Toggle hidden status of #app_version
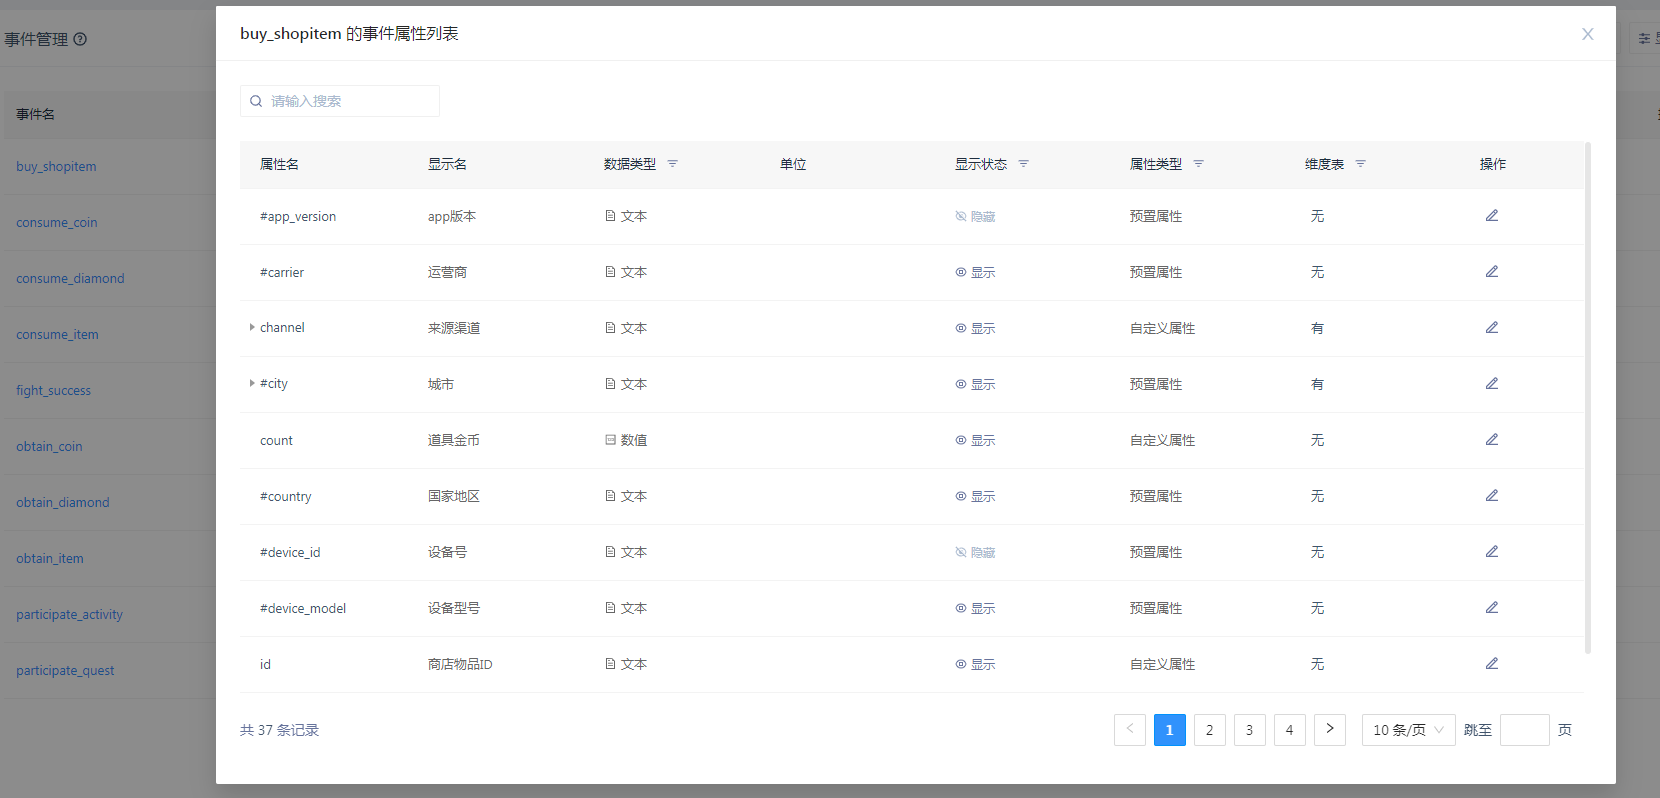 tap(975, 217)
